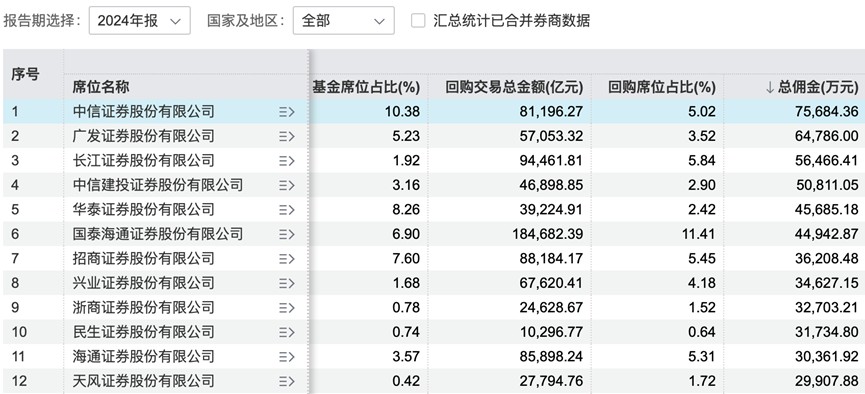Viewport: 865px width, 394px height.
Task: Toggle 汇总统计已合并券商数据 checkbox
Action: [x=419, y=21]
